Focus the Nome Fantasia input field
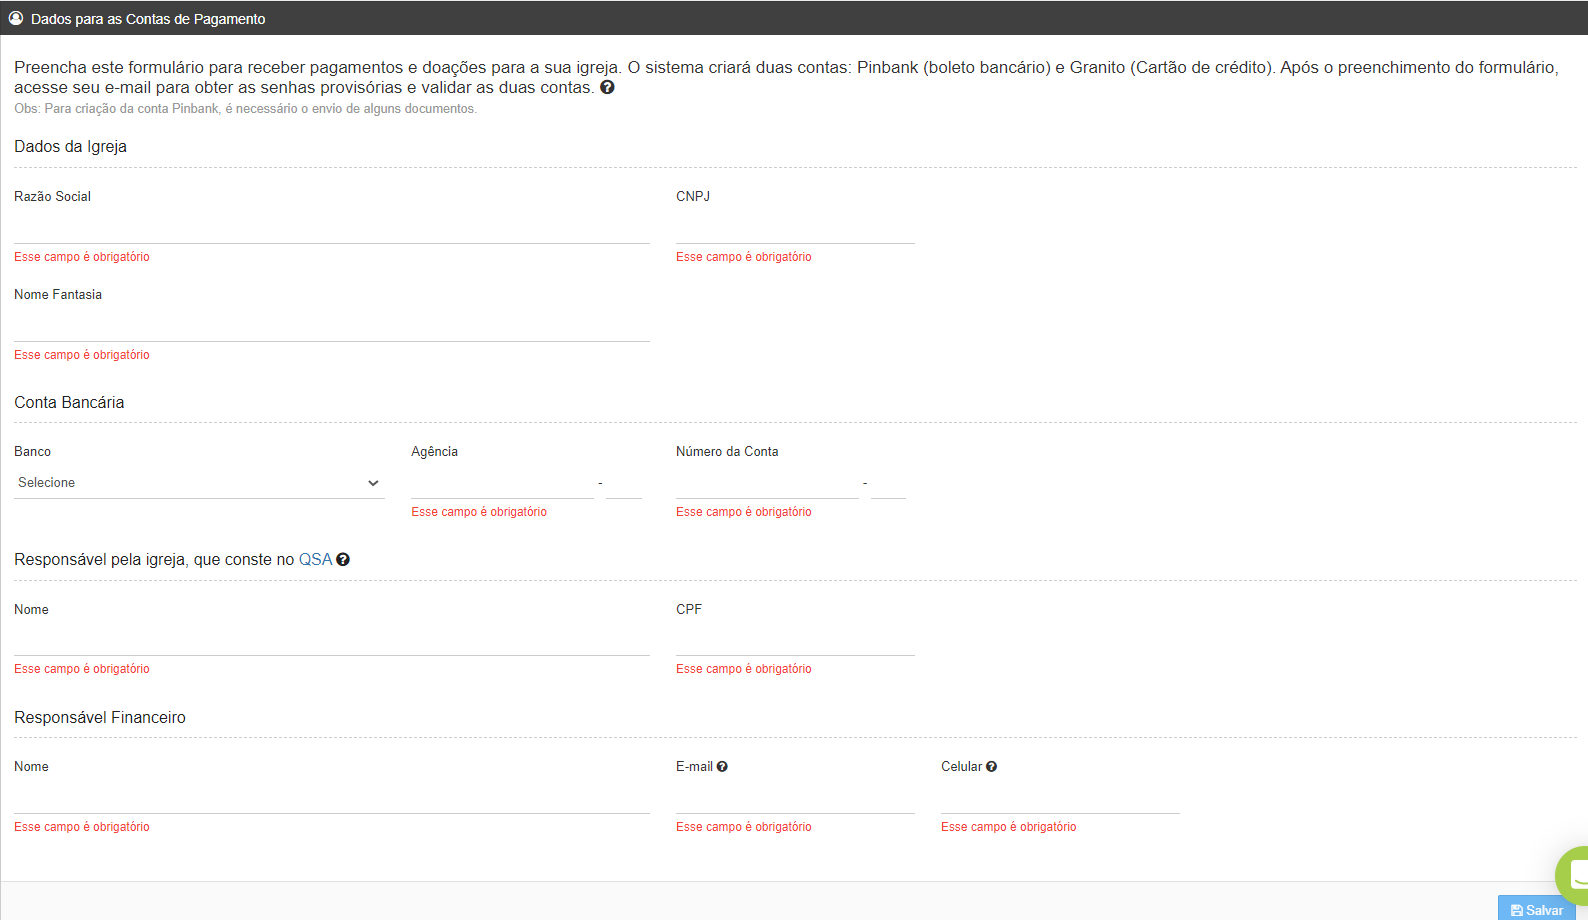1588x920 pixels. (x=332, y=326)
